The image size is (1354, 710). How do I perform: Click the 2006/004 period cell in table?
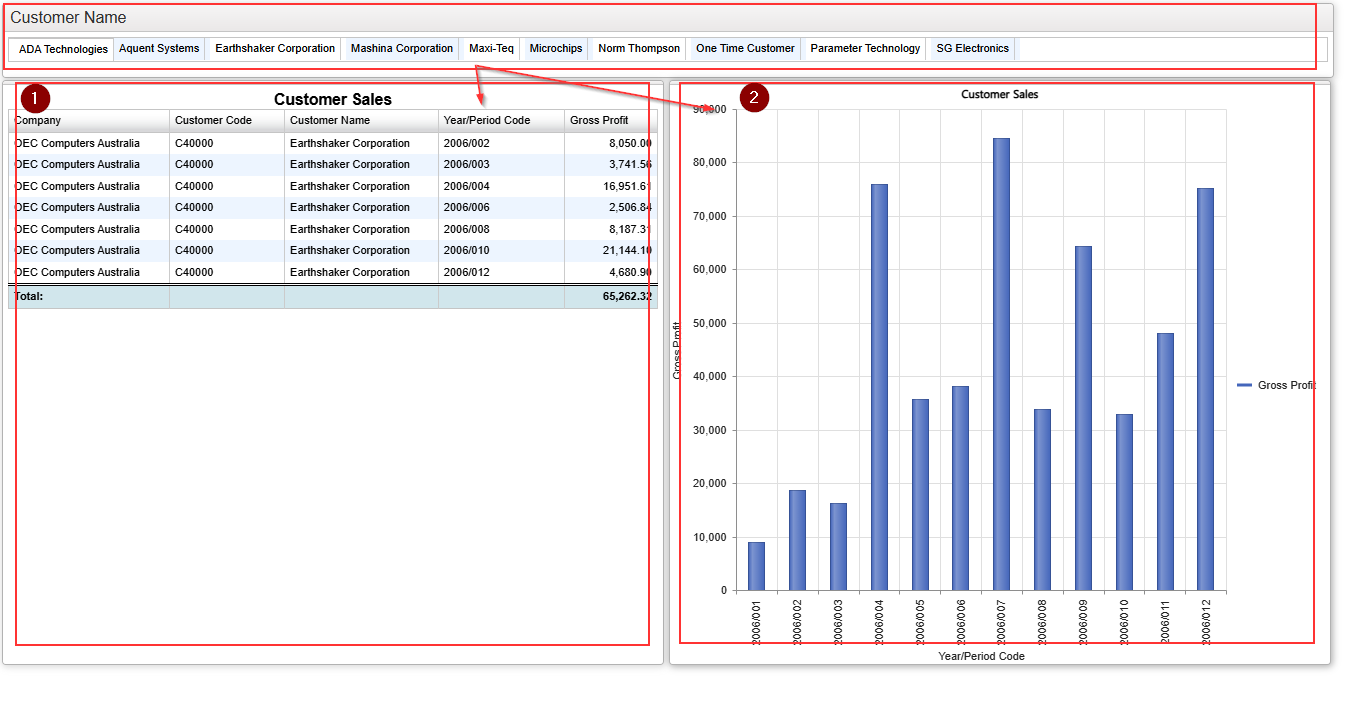click(501, 186)
